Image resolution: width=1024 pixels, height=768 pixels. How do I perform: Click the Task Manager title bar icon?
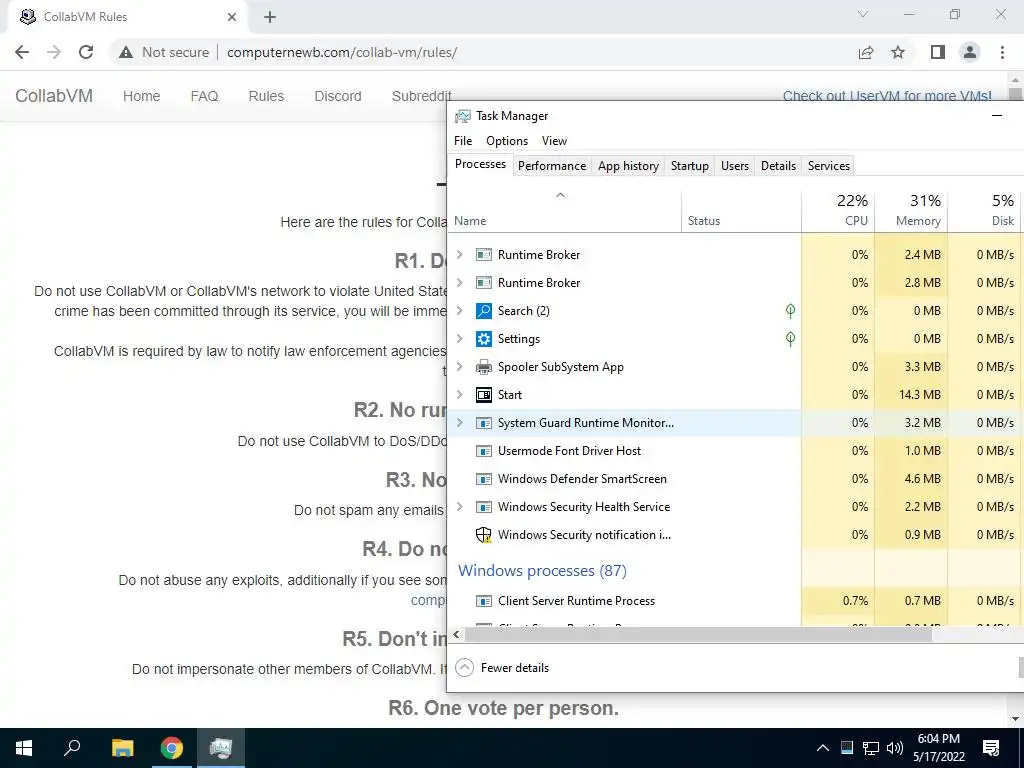click(462, 116)
